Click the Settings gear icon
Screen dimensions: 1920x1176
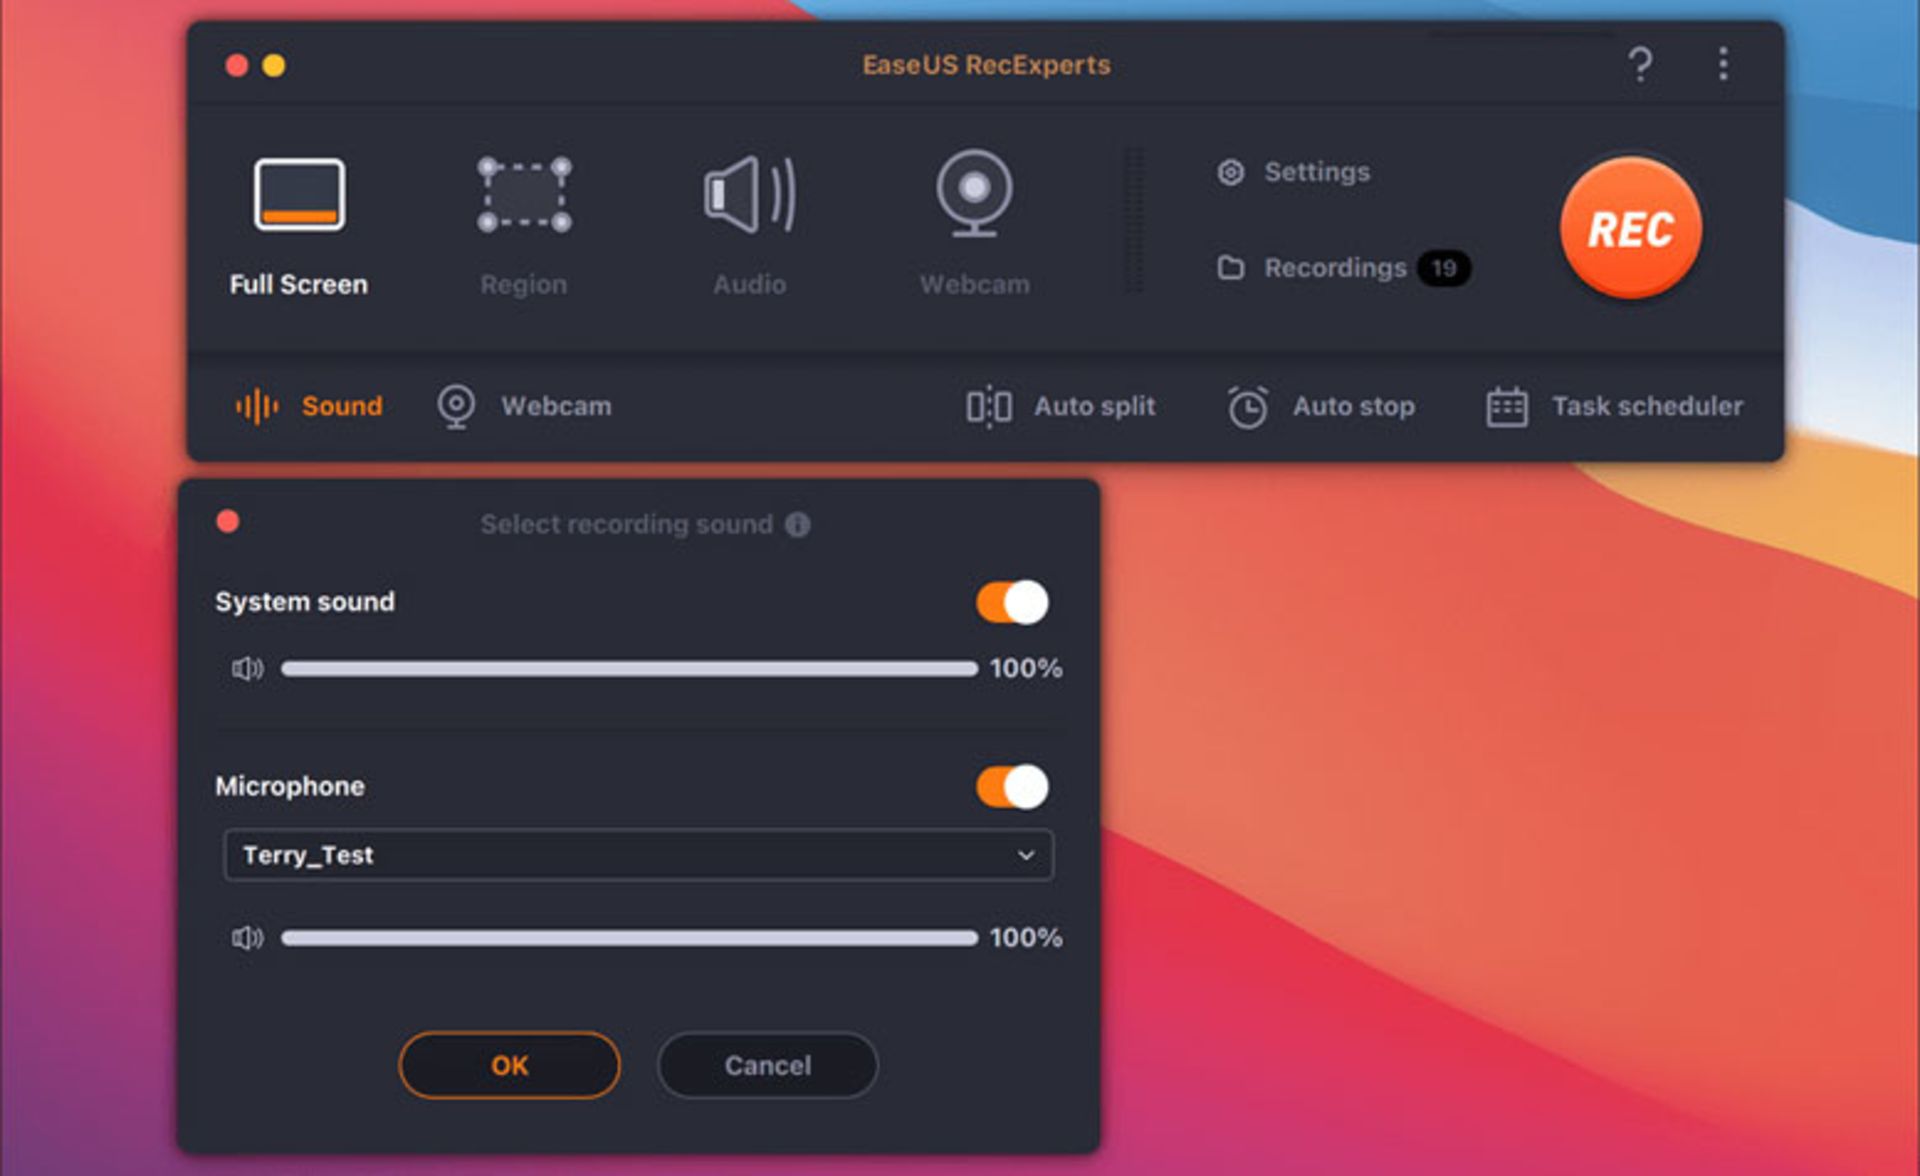pos(1230,172)
